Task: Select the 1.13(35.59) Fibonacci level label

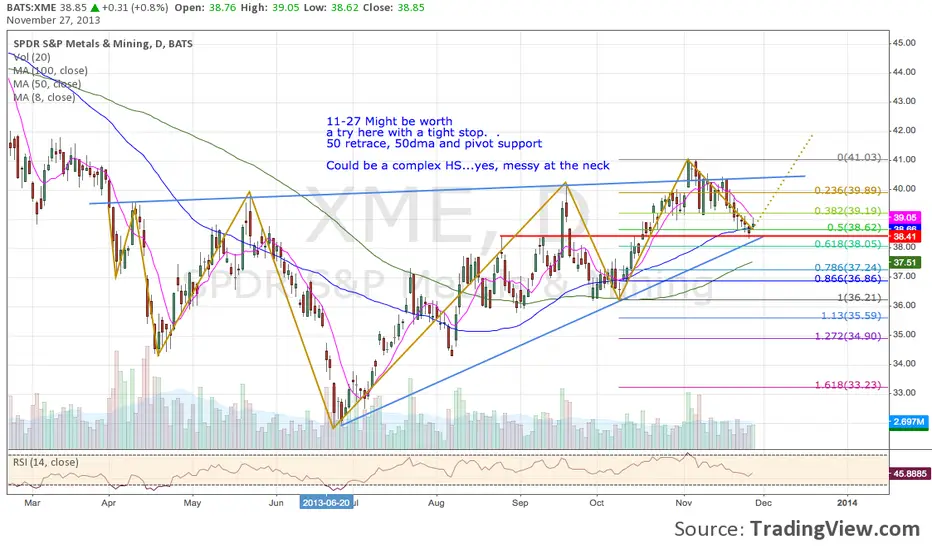Action: coord(851,316)
